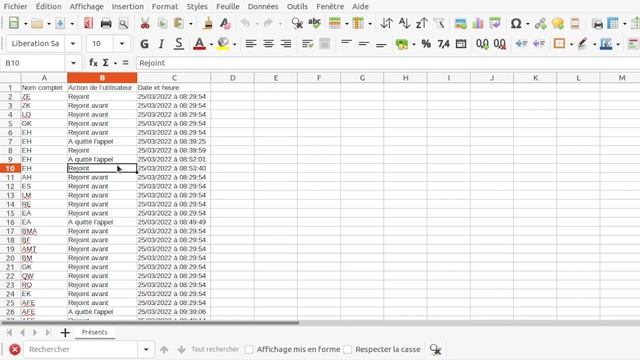Click the Cut scissors icon
This screenshot has width=640, height=360.
coord(144,23)
